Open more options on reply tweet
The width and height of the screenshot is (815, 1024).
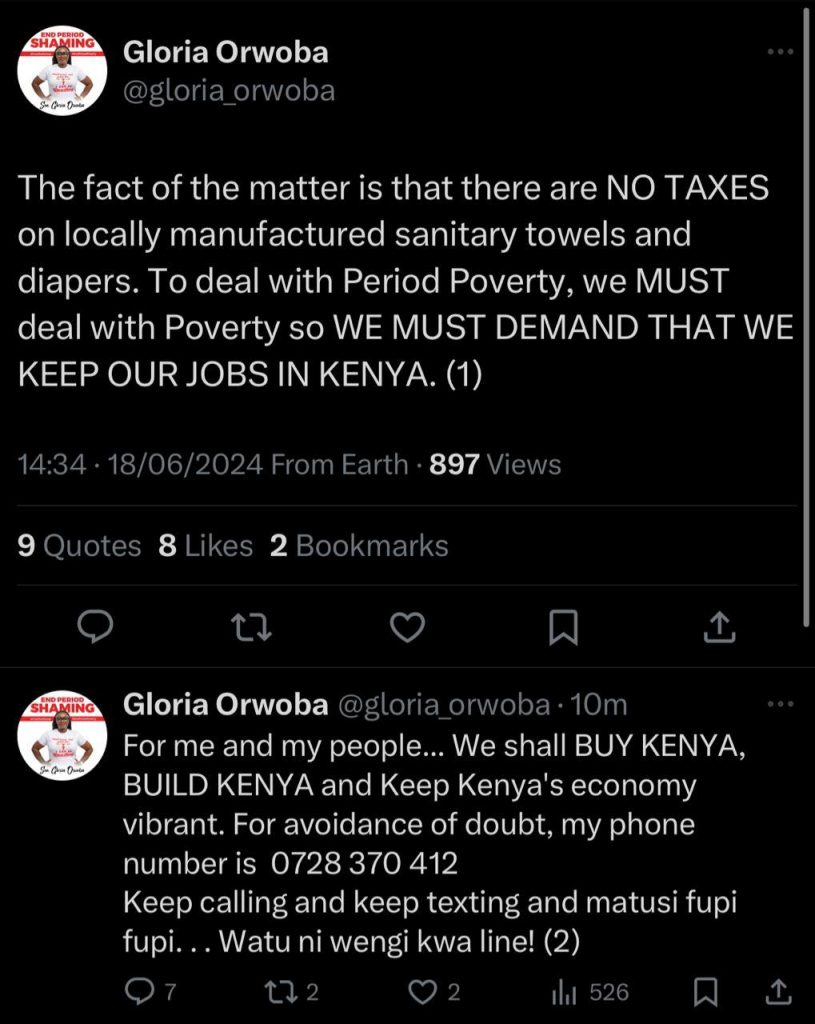click(777, 704)
